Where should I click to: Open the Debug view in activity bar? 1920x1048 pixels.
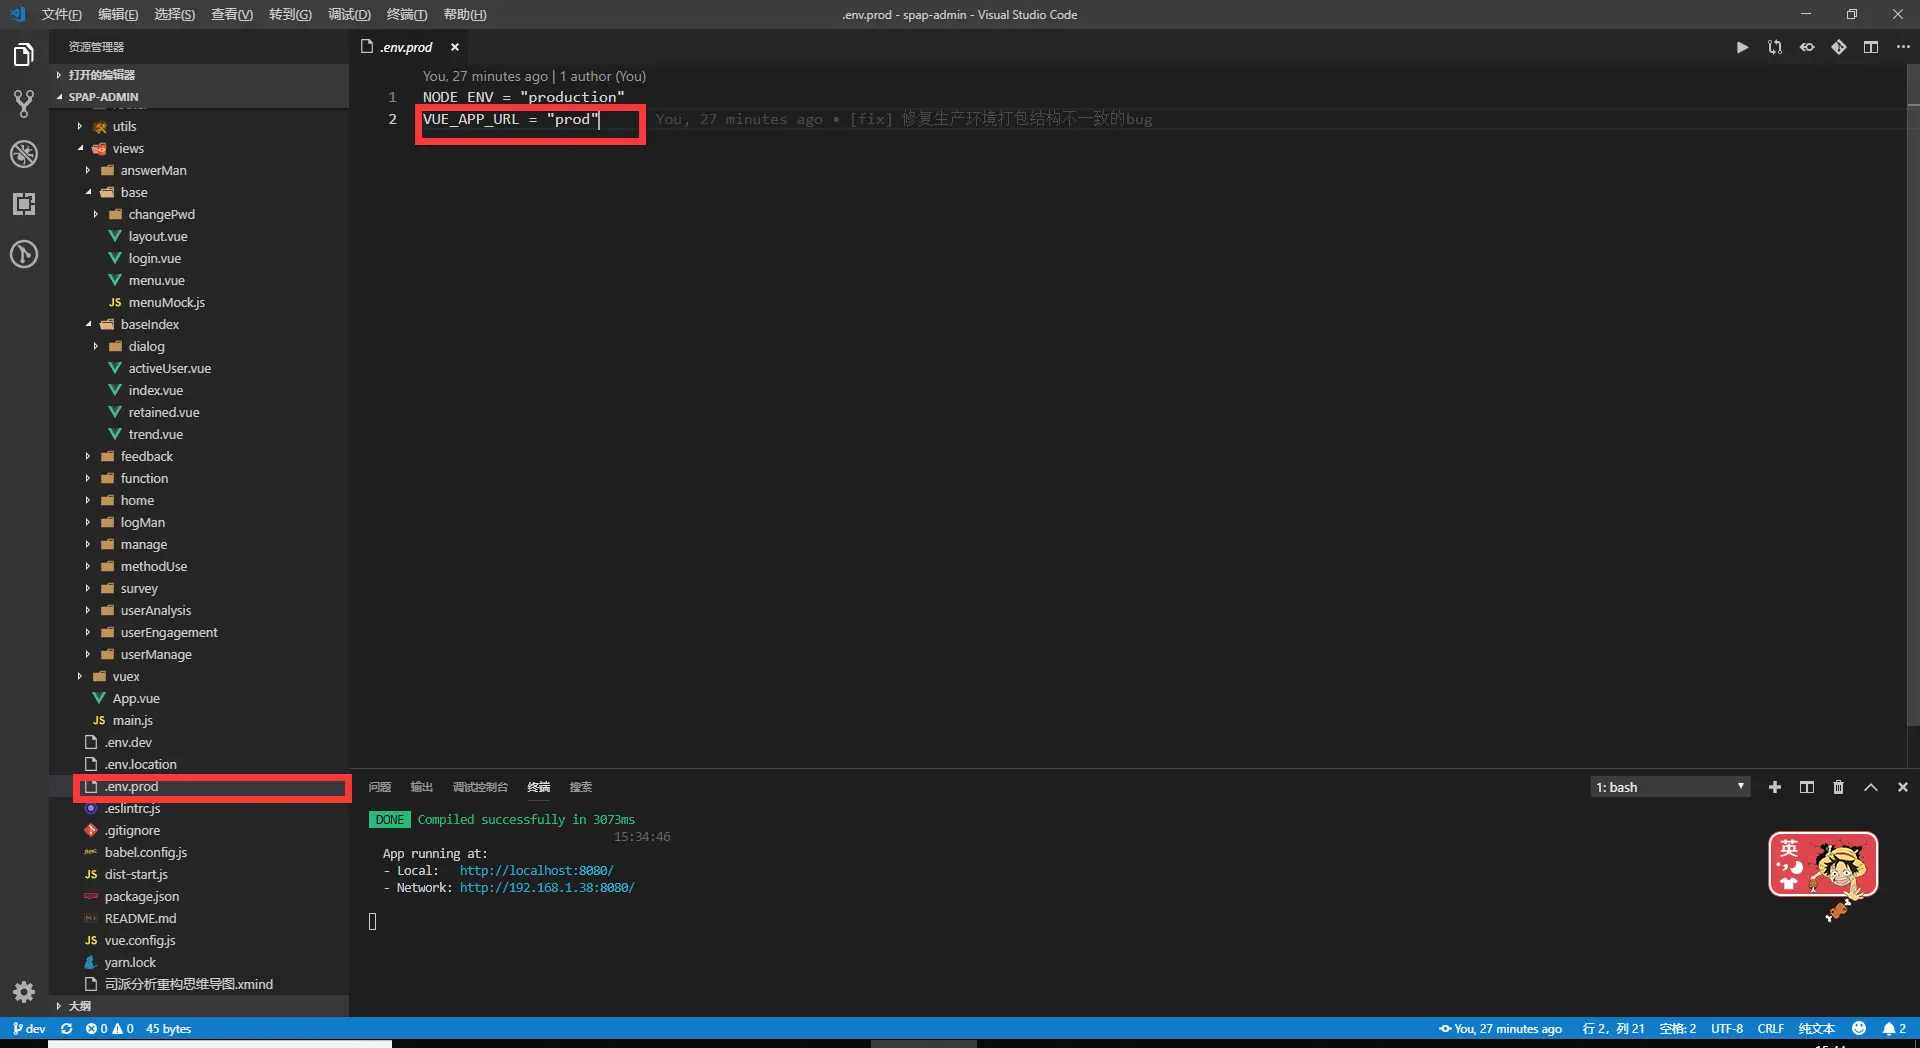[24, 154]
